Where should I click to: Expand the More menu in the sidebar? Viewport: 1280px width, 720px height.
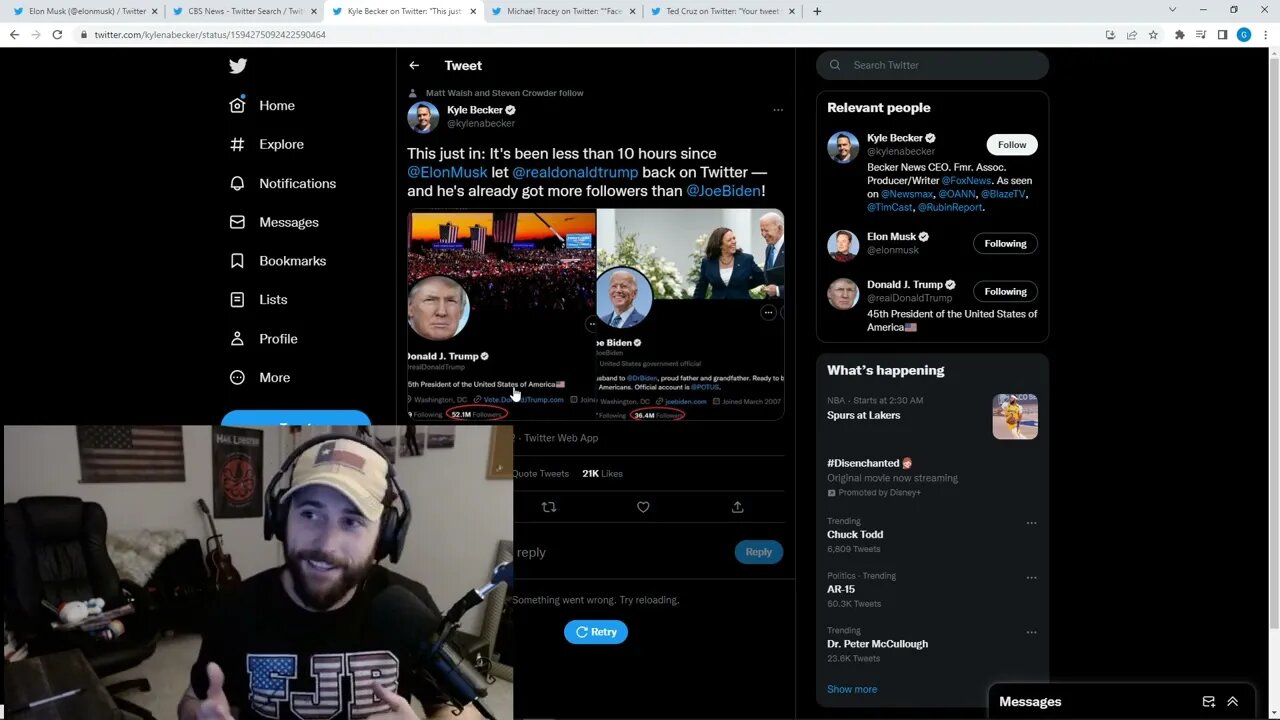tap(260, 377)
